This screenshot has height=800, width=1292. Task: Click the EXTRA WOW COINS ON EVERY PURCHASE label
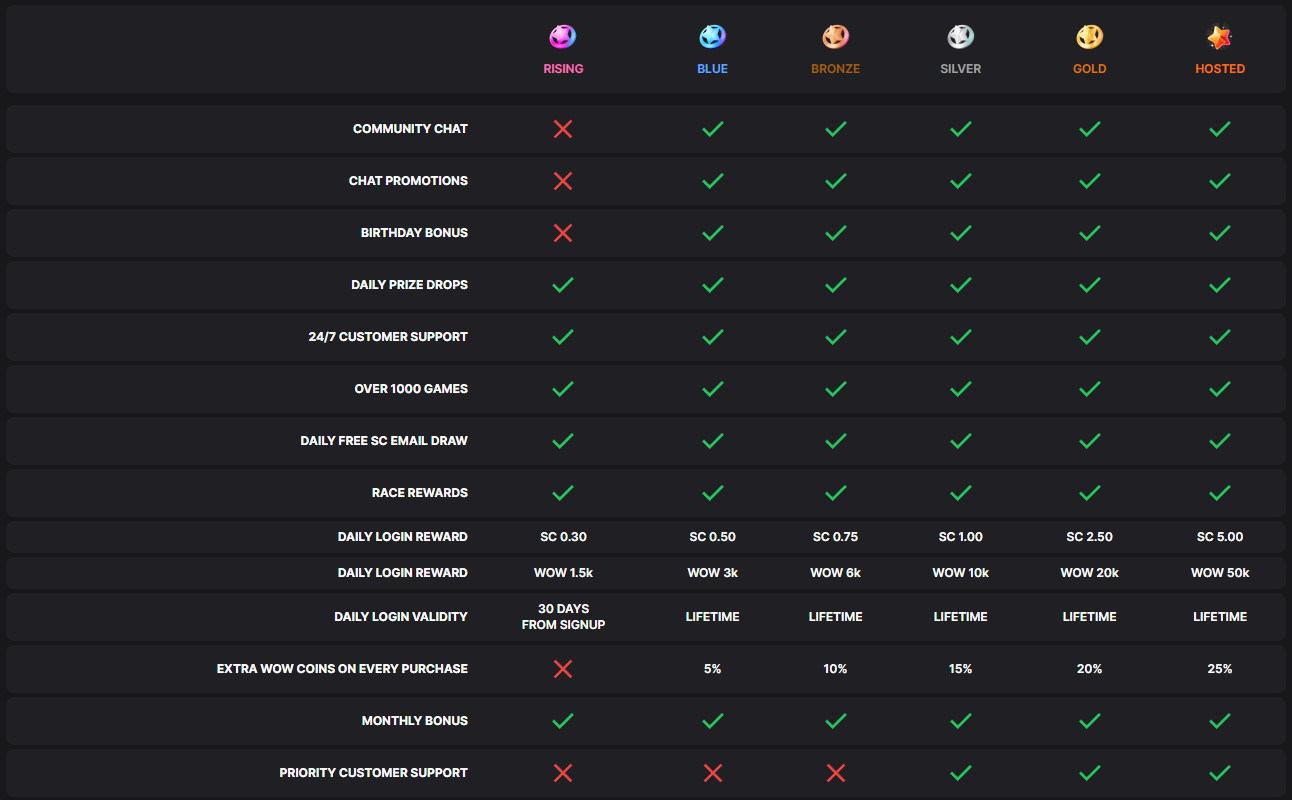tap(342, 669)
